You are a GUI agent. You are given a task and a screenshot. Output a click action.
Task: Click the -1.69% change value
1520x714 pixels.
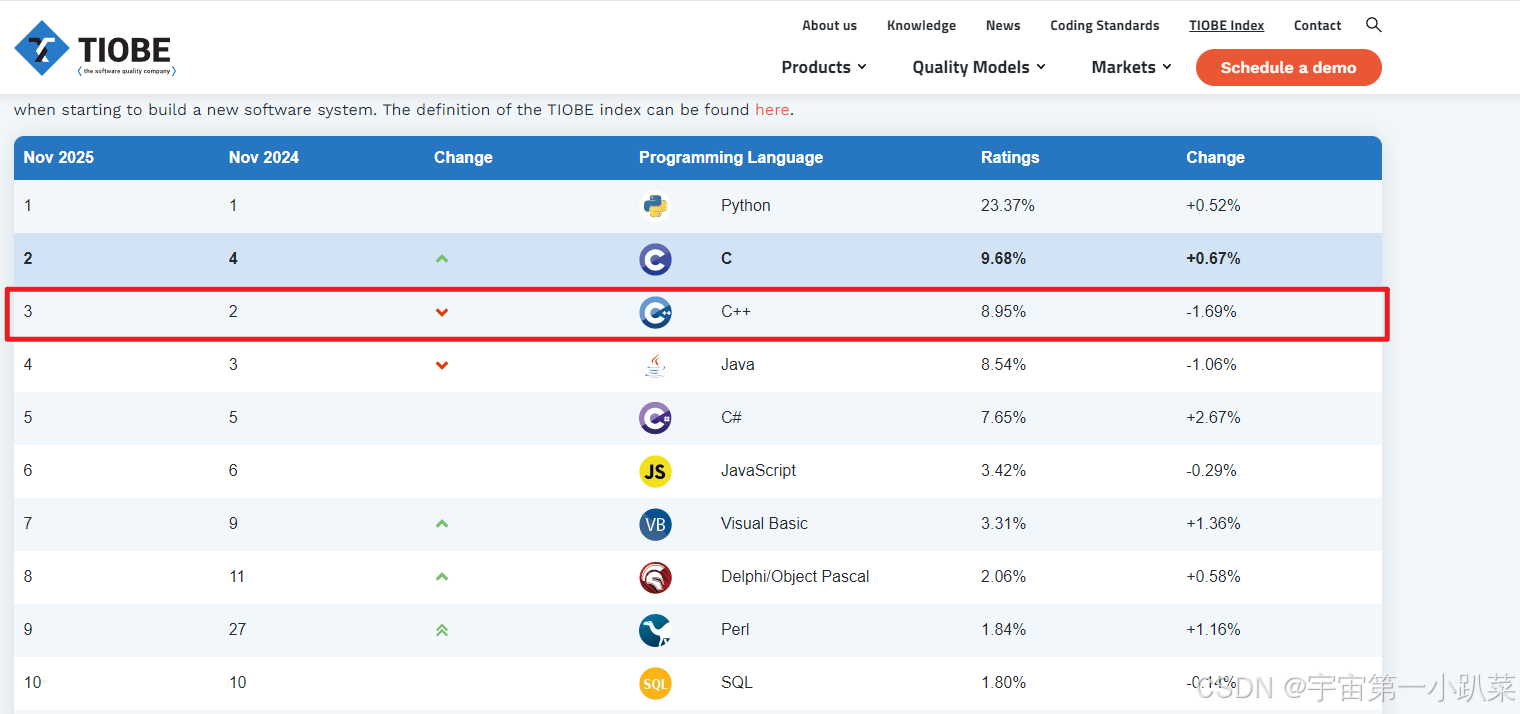[1211, 312]
